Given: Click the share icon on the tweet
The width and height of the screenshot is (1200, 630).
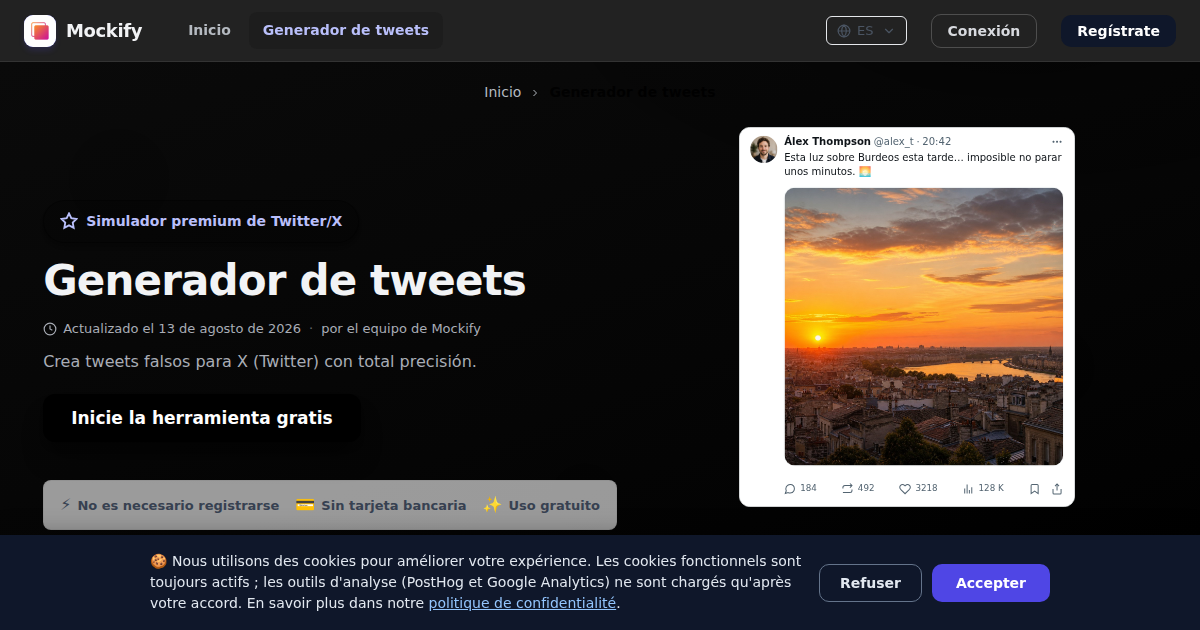Looking at the screenshot, I should point(1057,489).
